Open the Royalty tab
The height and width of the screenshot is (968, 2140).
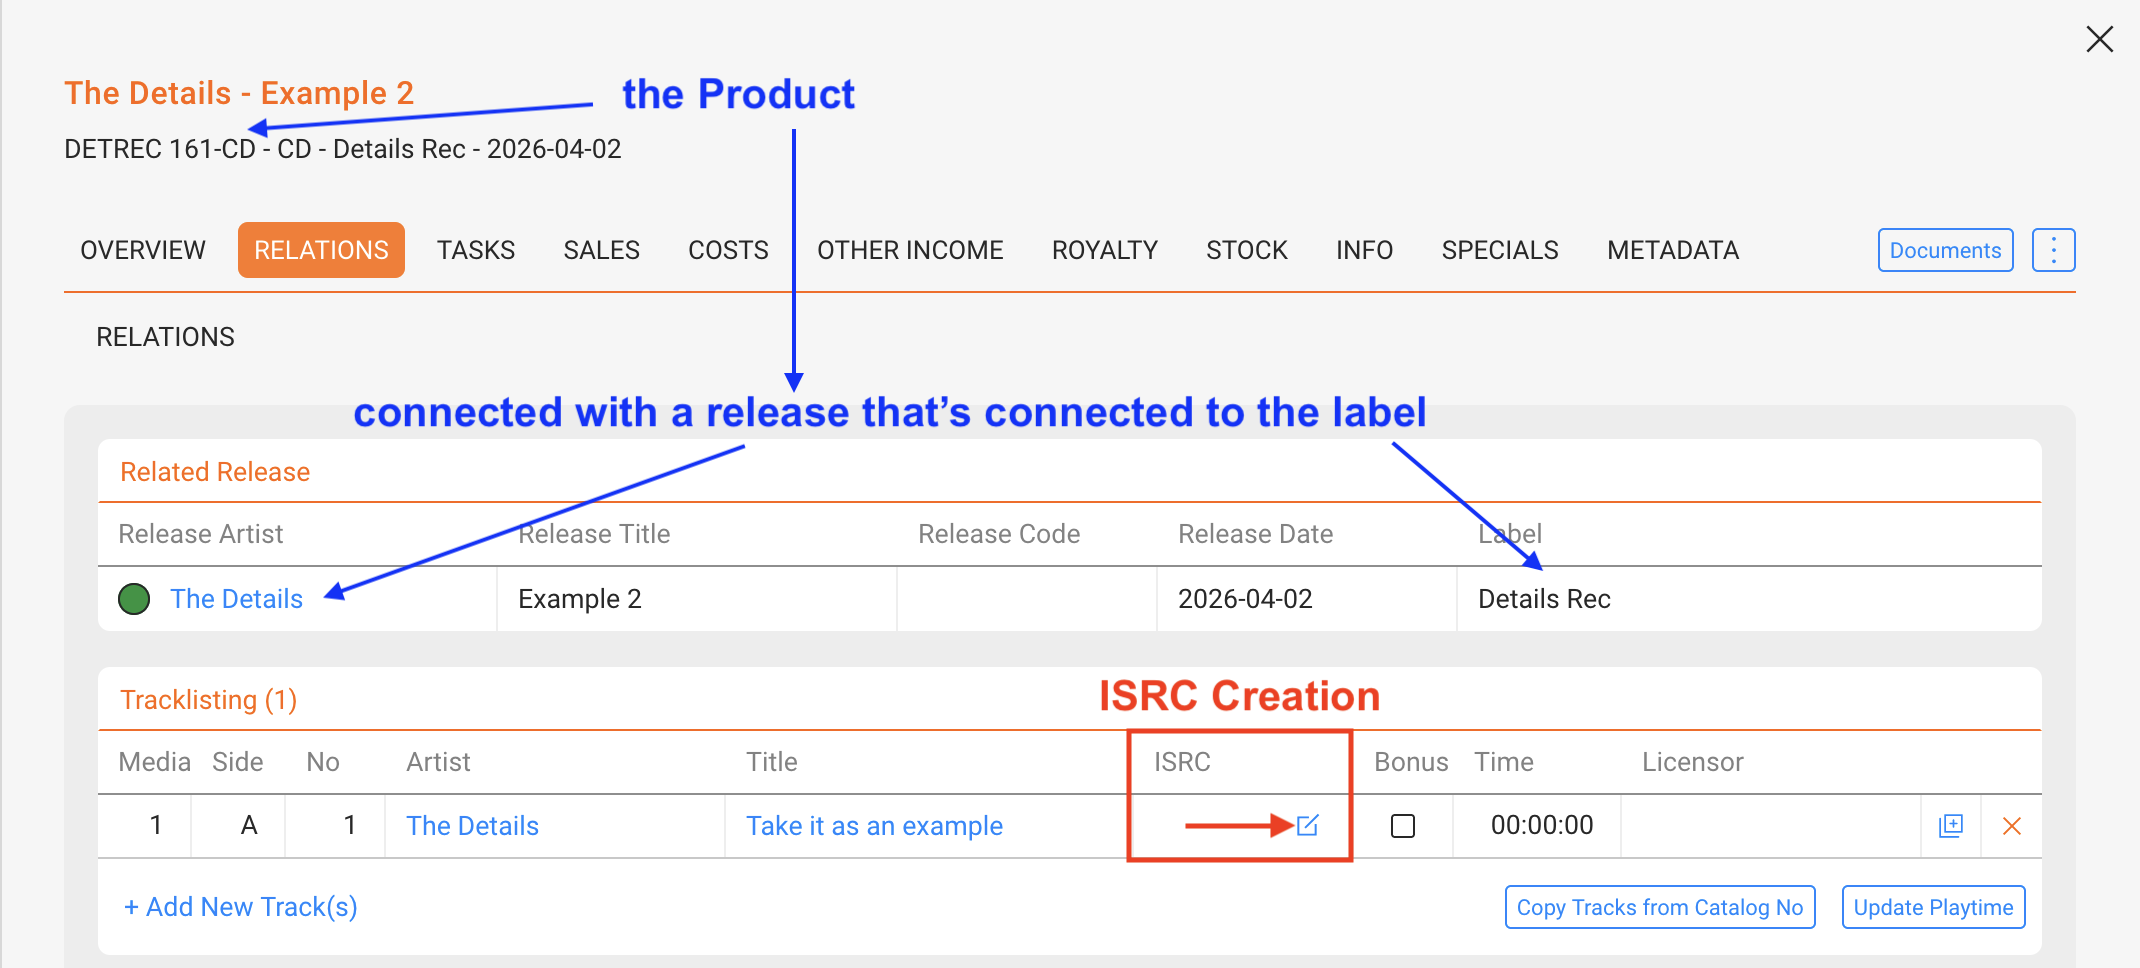1104,250
